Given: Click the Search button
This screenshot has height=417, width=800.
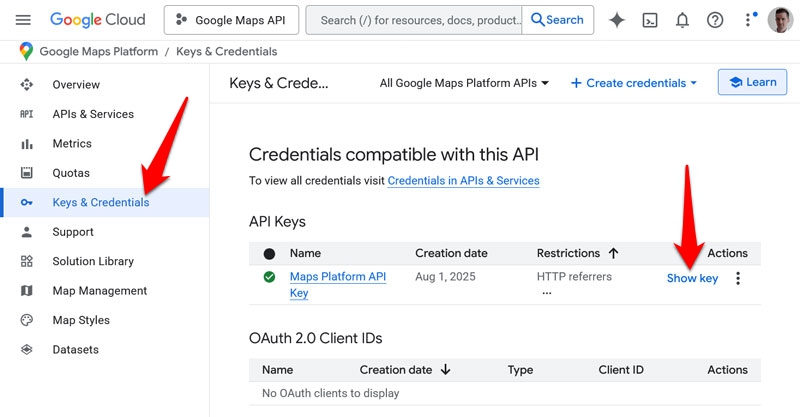Looking at the screenshot, I should tap(558, 20).
